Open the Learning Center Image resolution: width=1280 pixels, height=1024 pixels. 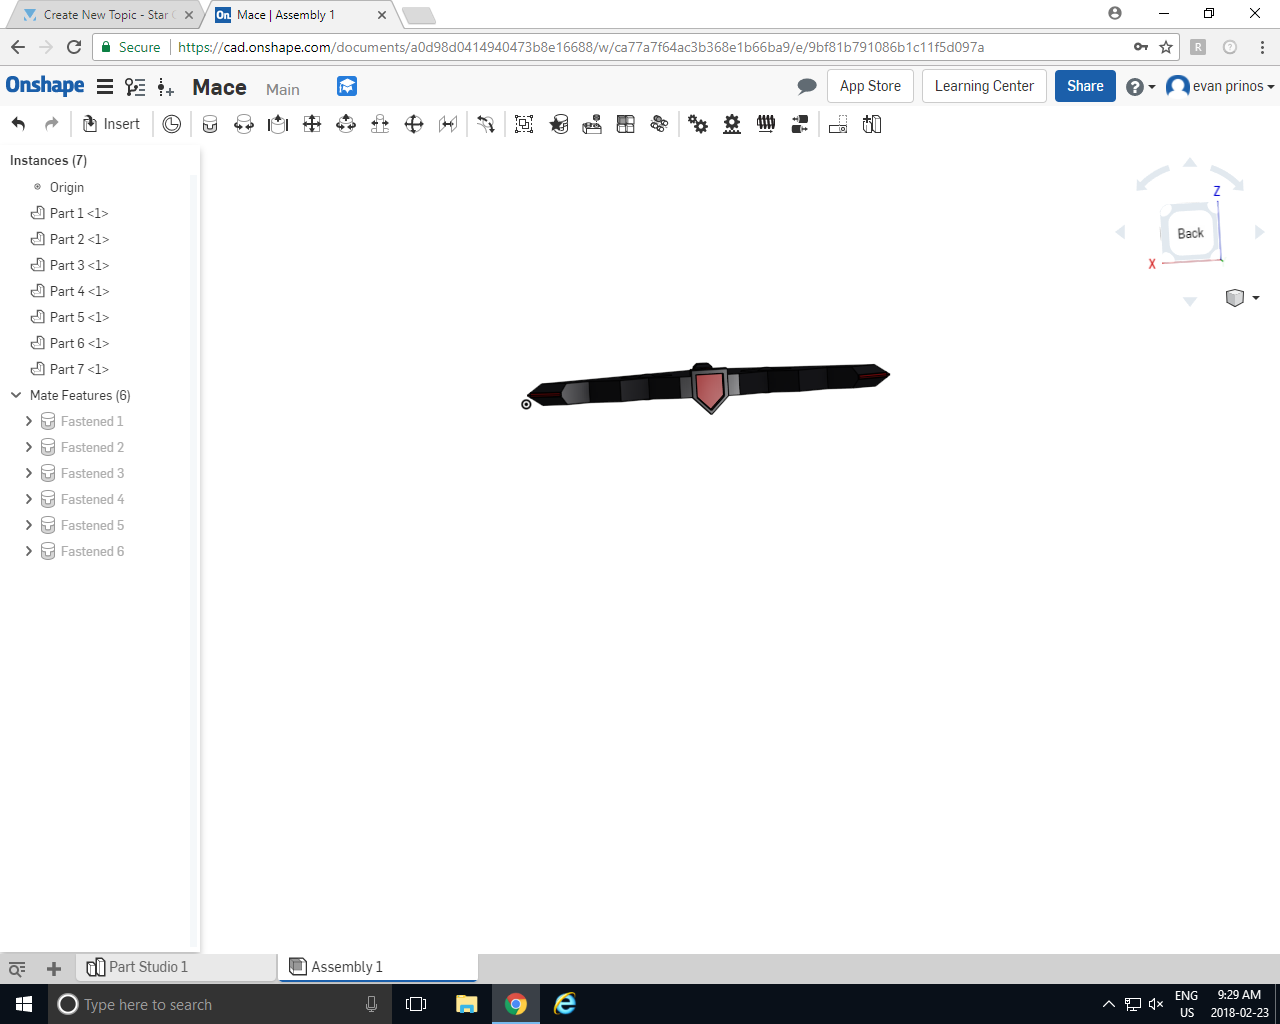pyautogui.click(x=983, y=86)
